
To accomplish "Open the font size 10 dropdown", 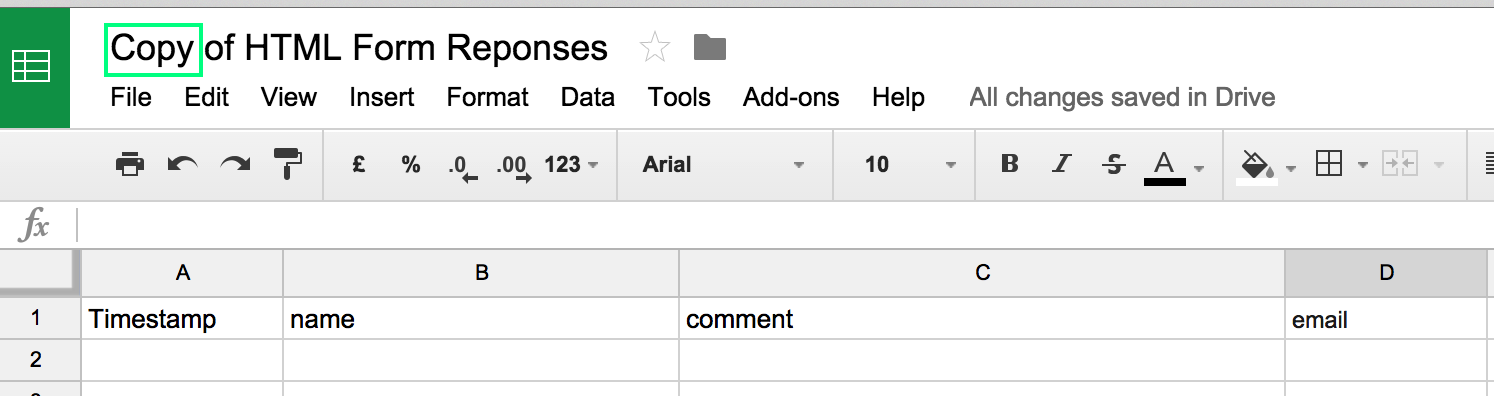I will [x=910, y=164].
